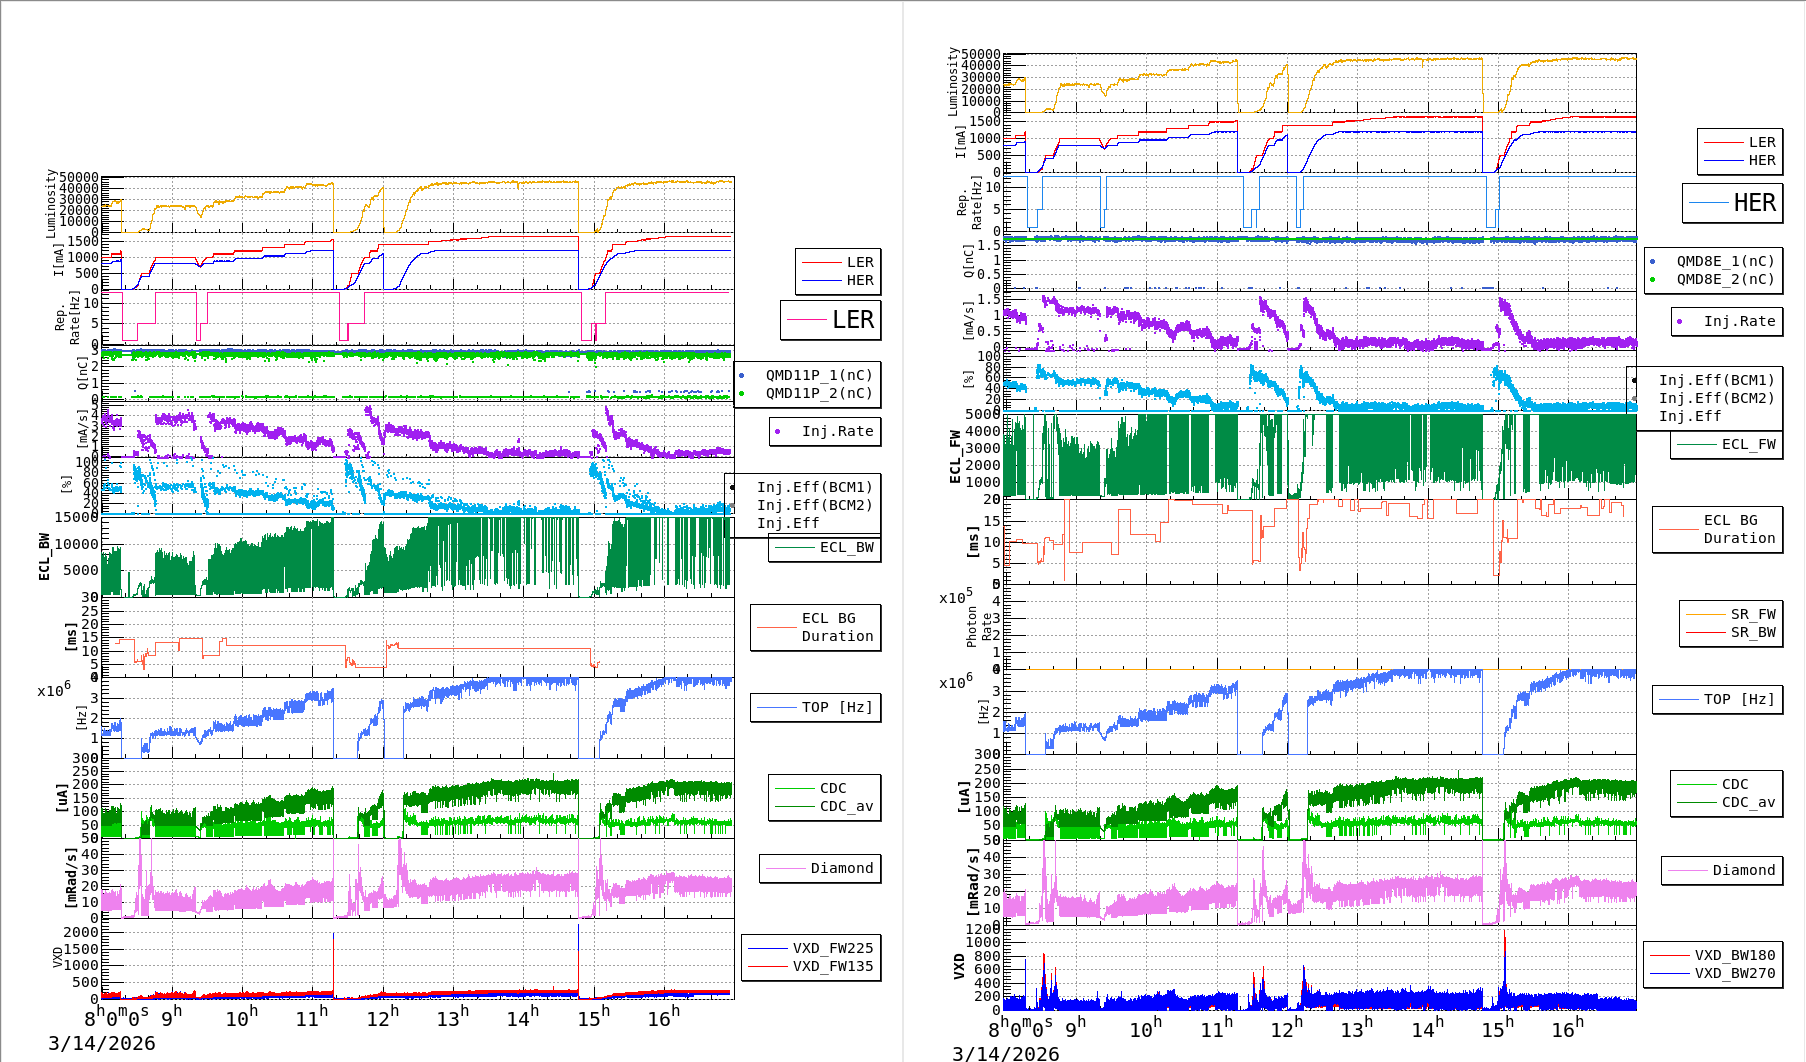Click the VXD_FW225 legend entry
1806x1062 pixels.
[x=832, y=948]
